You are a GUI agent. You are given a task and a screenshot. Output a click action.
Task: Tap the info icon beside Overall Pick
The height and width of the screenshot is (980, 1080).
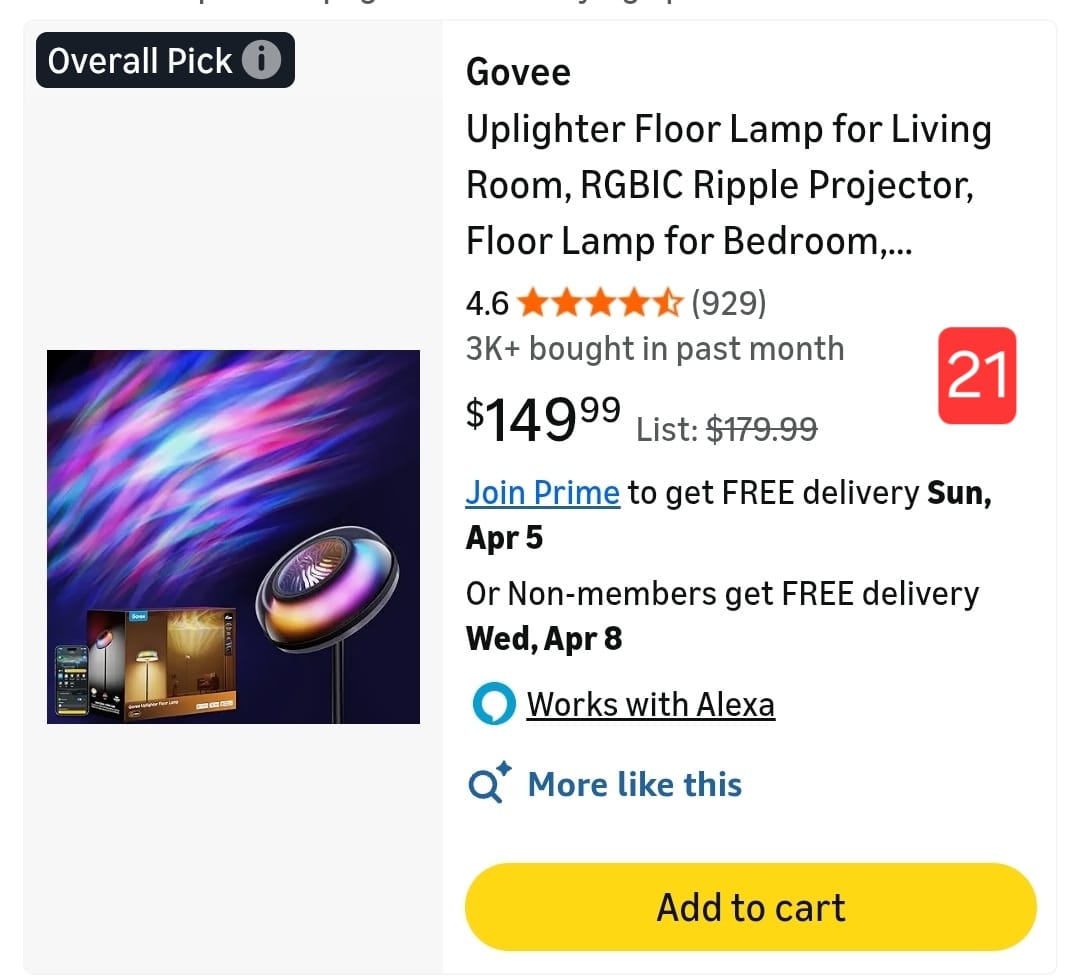[262, 61]
